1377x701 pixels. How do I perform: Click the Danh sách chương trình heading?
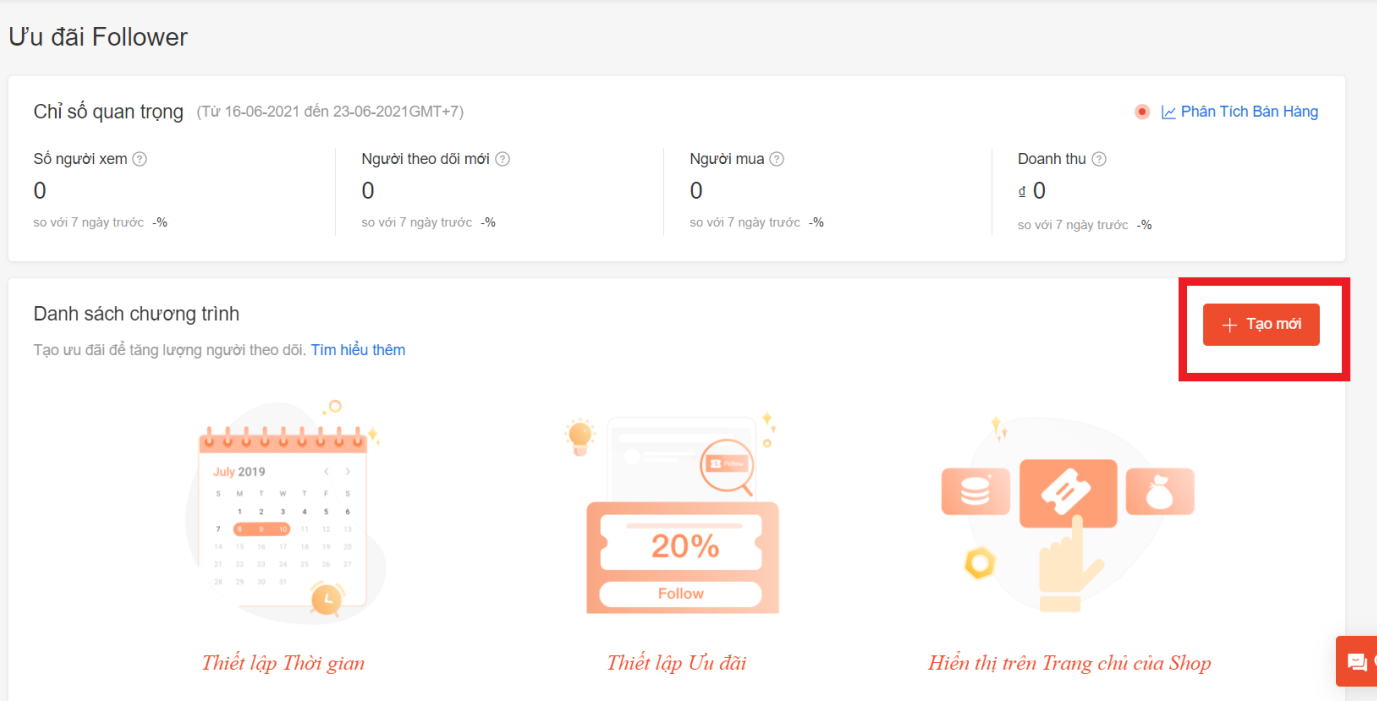[x=136, y=314]
